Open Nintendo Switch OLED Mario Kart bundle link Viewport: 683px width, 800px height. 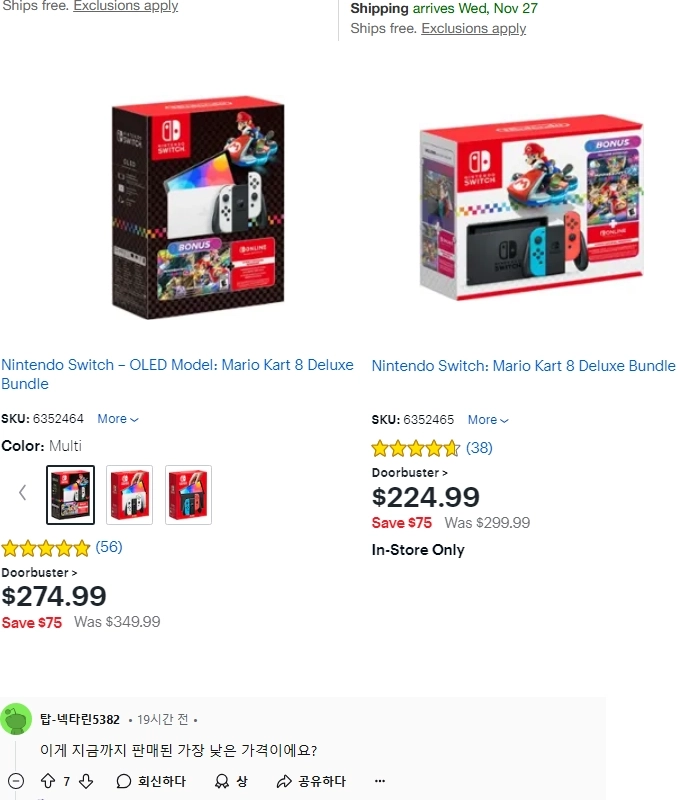(177, 374)
